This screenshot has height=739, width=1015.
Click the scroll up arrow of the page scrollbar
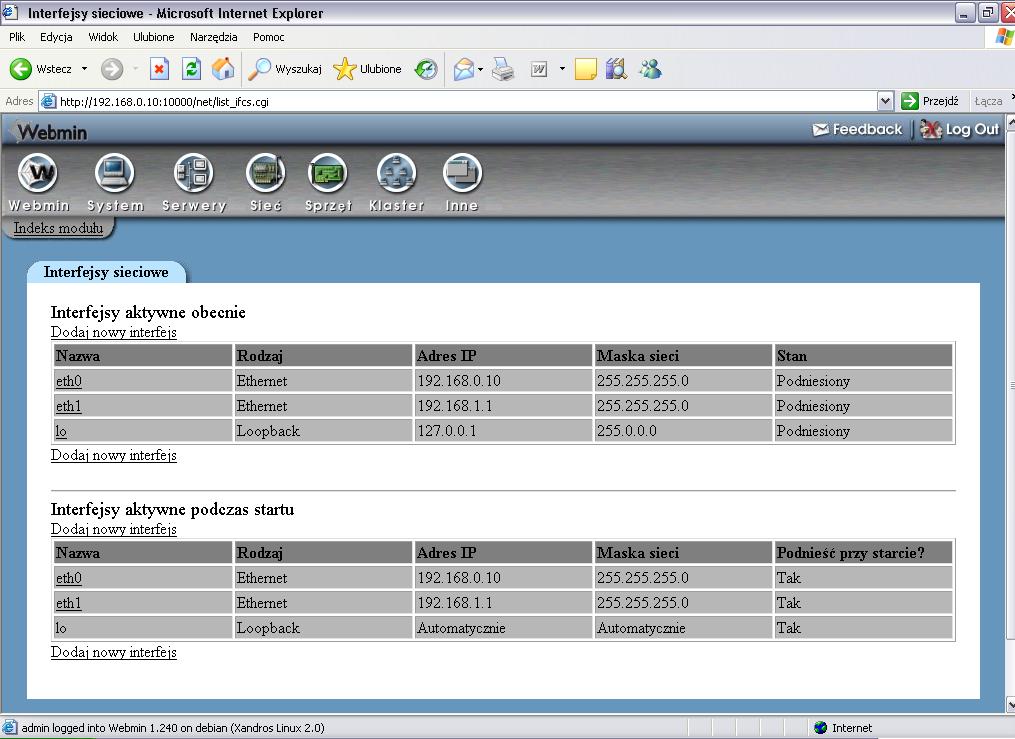click(1010, 122)
